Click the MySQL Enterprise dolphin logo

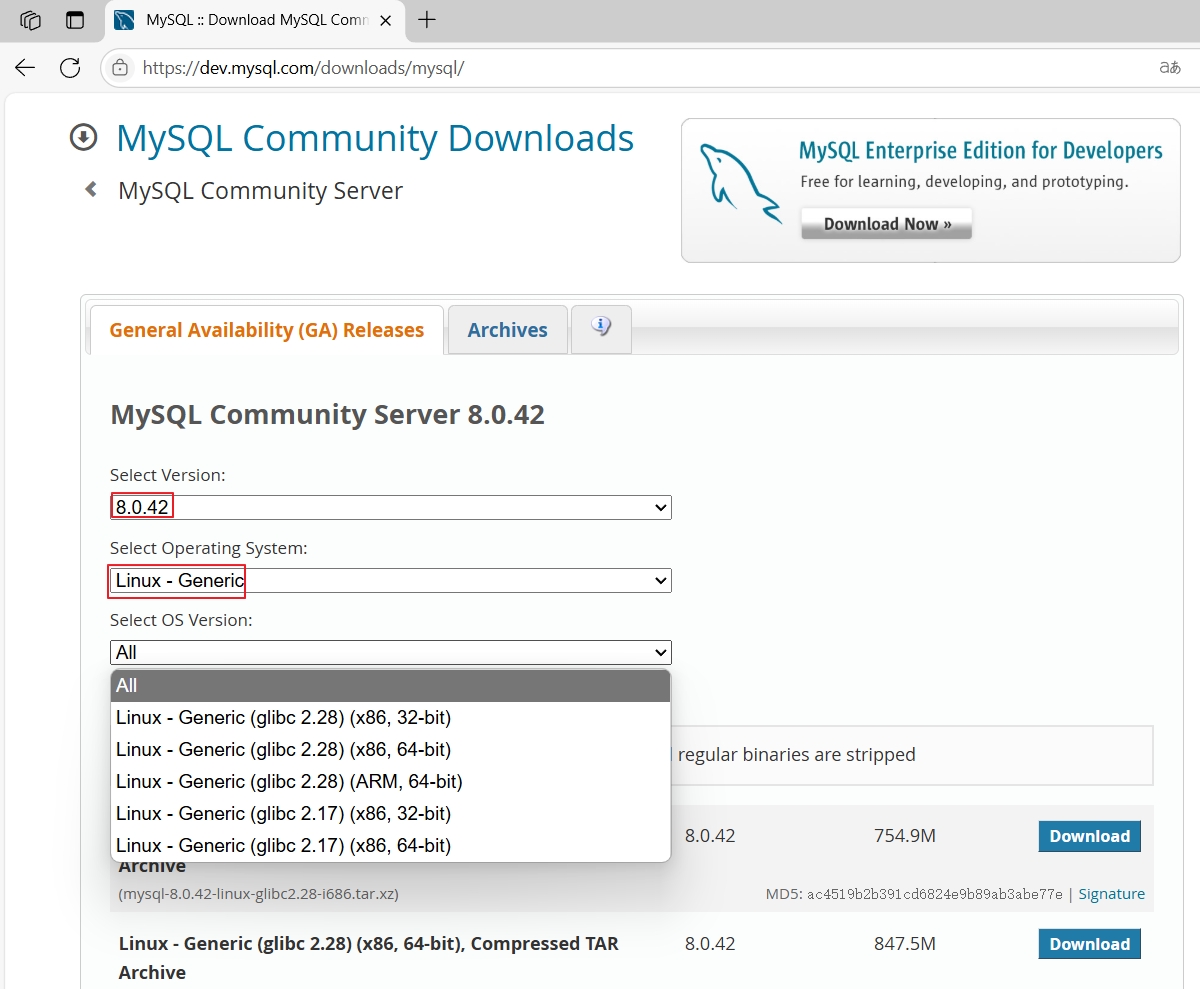coord(739,183)
